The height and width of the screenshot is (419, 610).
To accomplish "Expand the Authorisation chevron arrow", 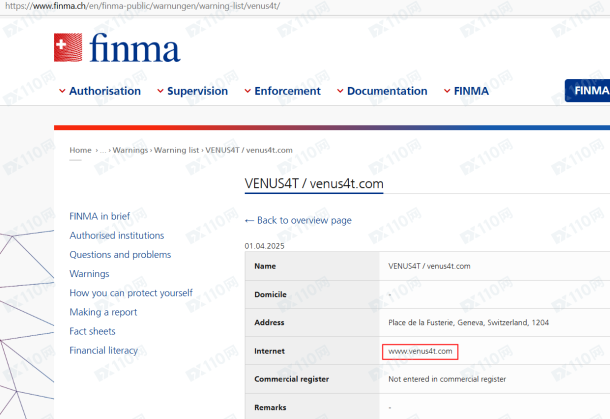I will click(62, 91).
